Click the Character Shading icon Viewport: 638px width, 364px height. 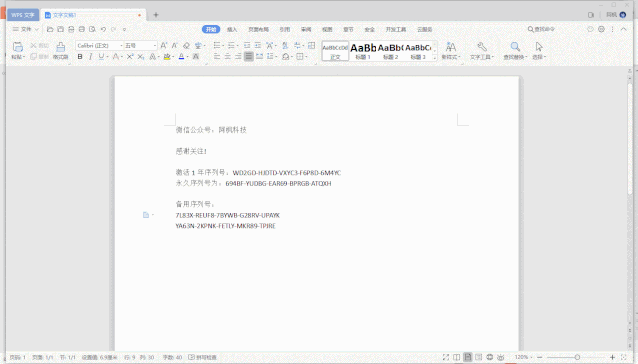tap(196, 57)
